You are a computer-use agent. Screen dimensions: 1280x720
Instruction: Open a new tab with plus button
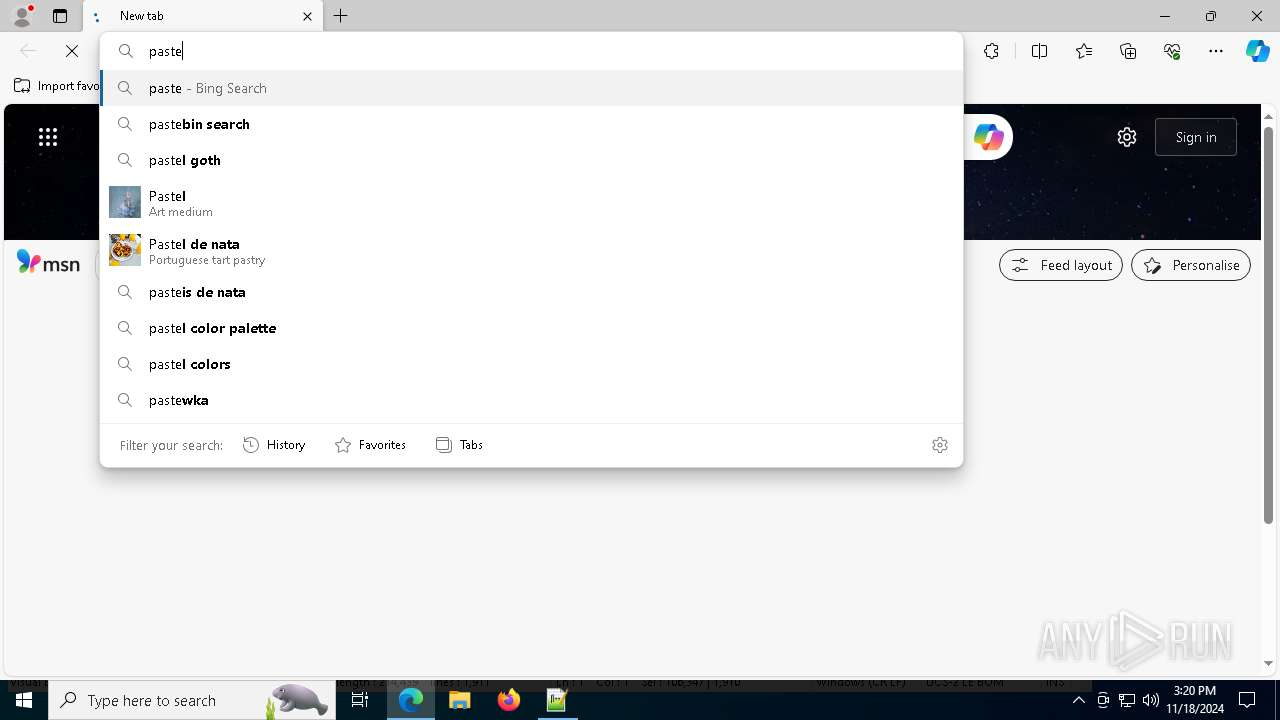tap(341, 16)
